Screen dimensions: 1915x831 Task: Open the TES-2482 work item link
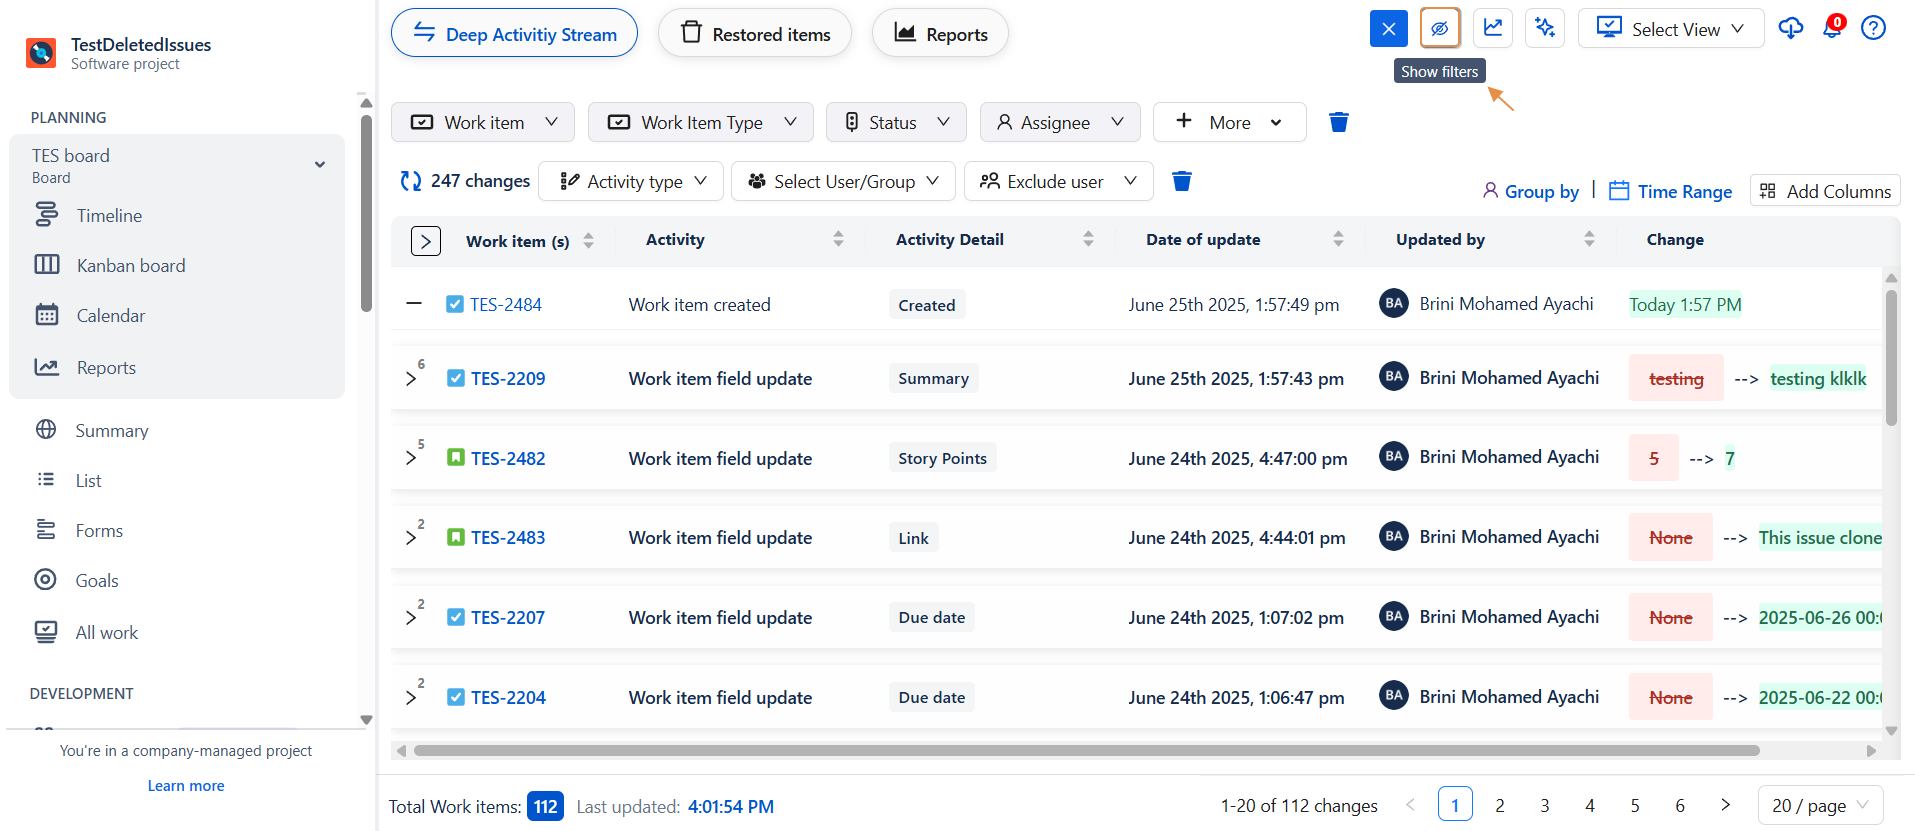[x=508, y=459]
